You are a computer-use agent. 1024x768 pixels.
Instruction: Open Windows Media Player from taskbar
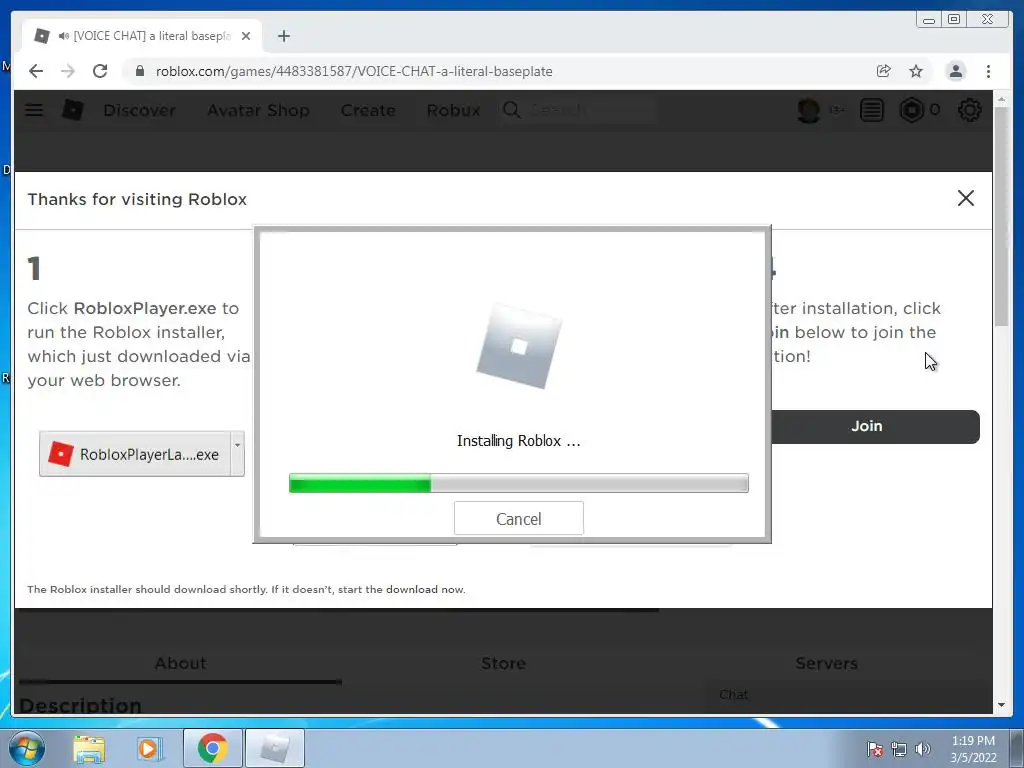point(150,748)
